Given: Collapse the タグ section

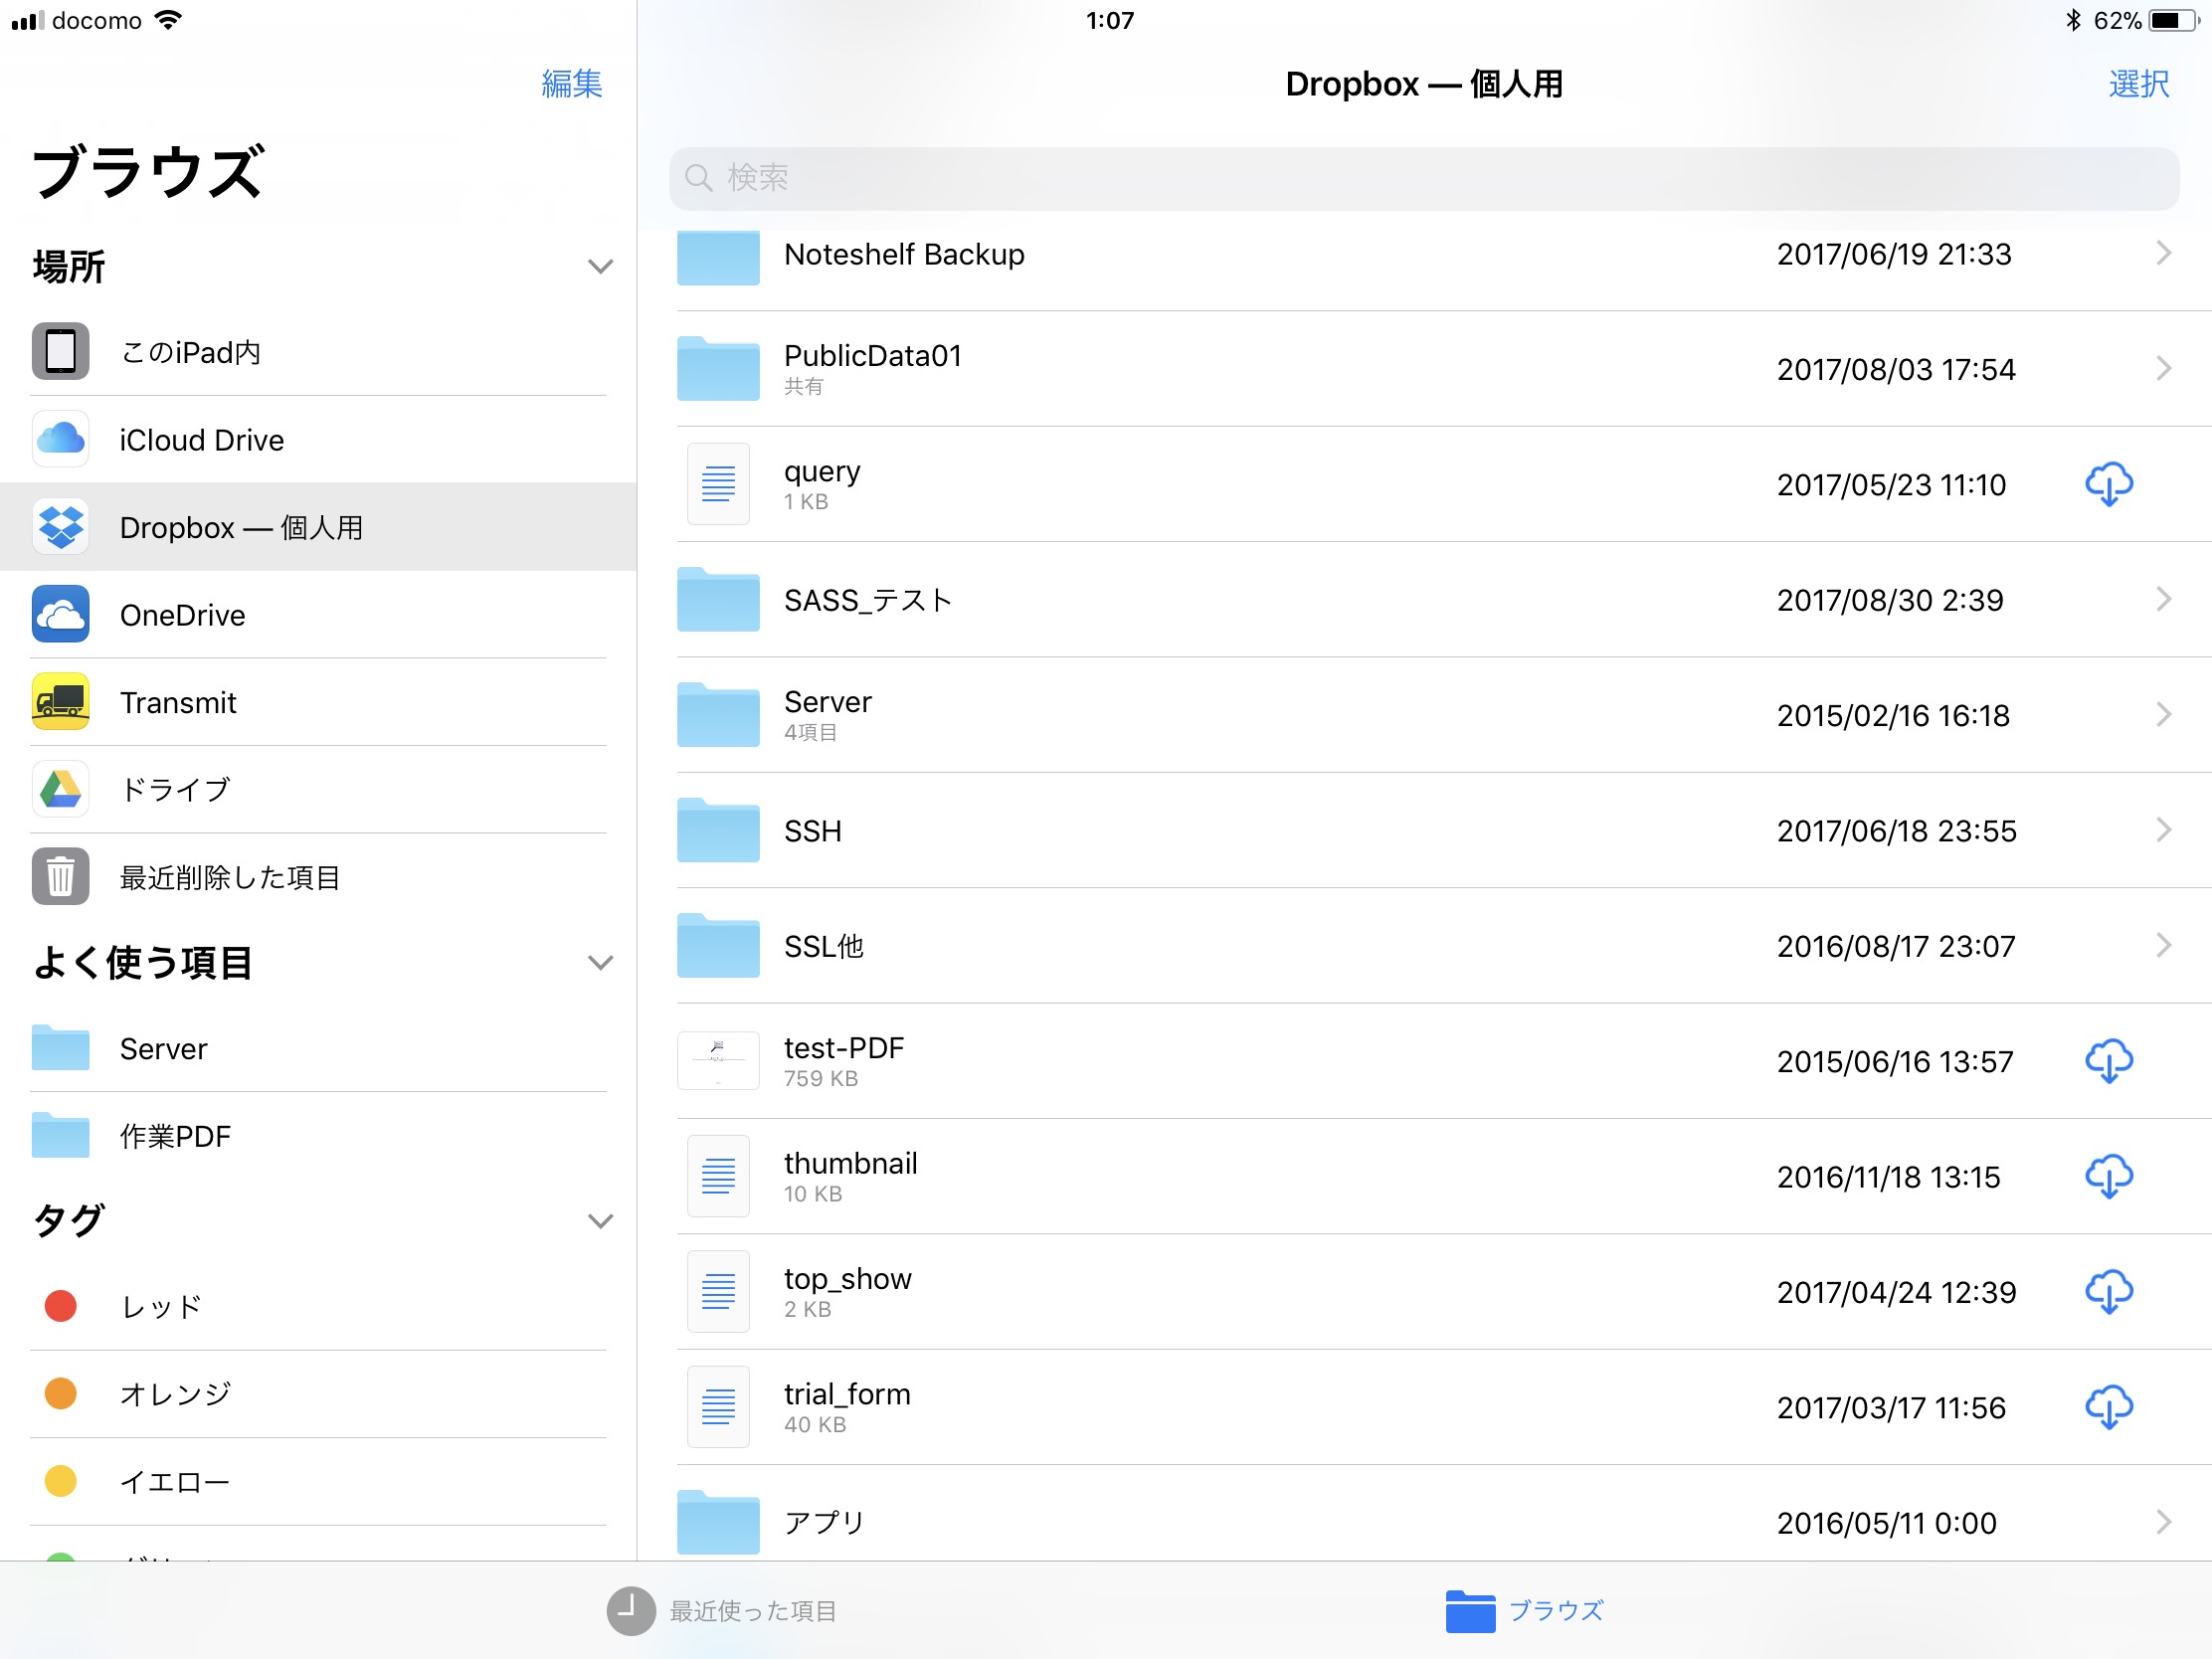Looking at the screenshot, I should tap(600, 1221).
